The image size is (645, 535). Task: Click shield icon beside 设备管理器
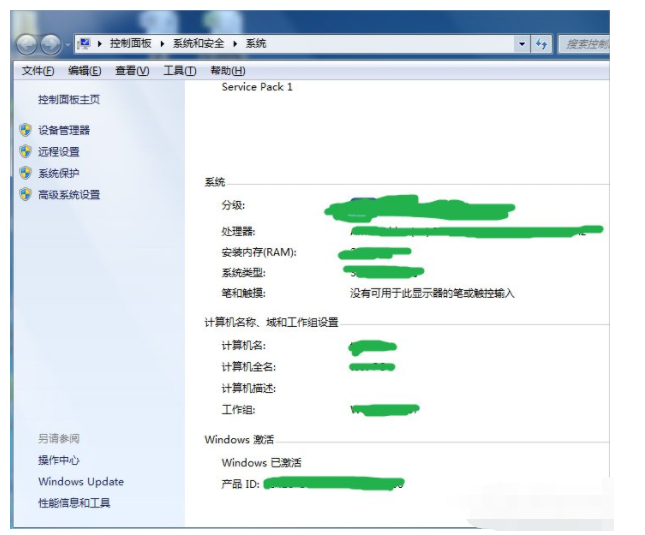click(26, 130)
